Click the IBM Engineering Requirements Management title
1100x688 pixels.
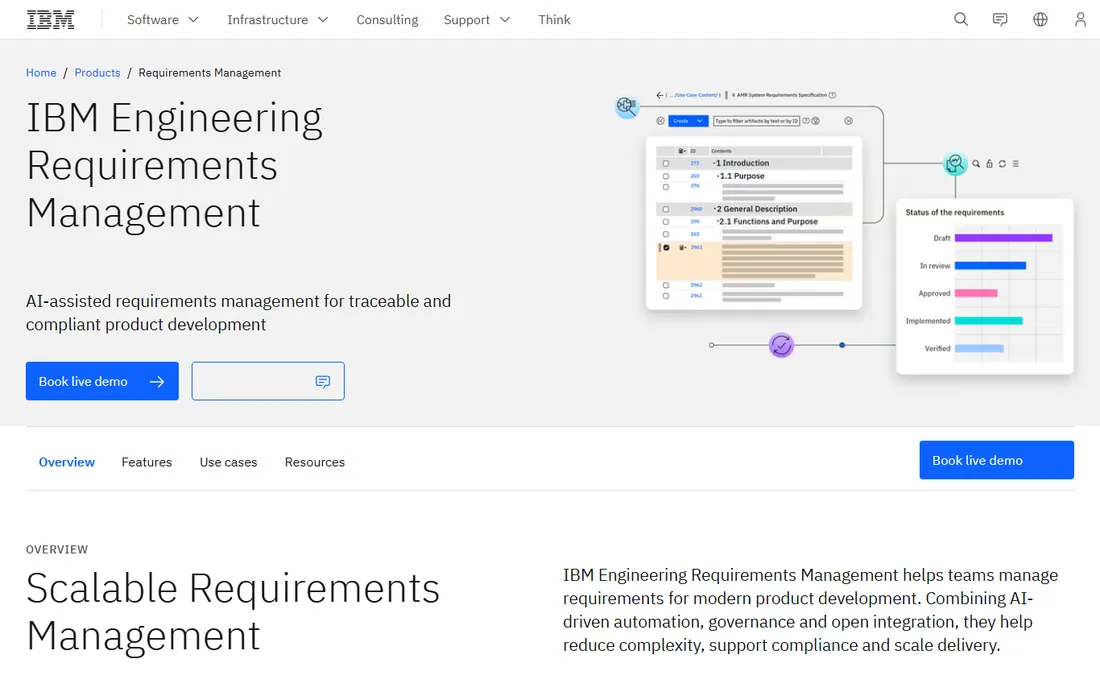(174, 166)
